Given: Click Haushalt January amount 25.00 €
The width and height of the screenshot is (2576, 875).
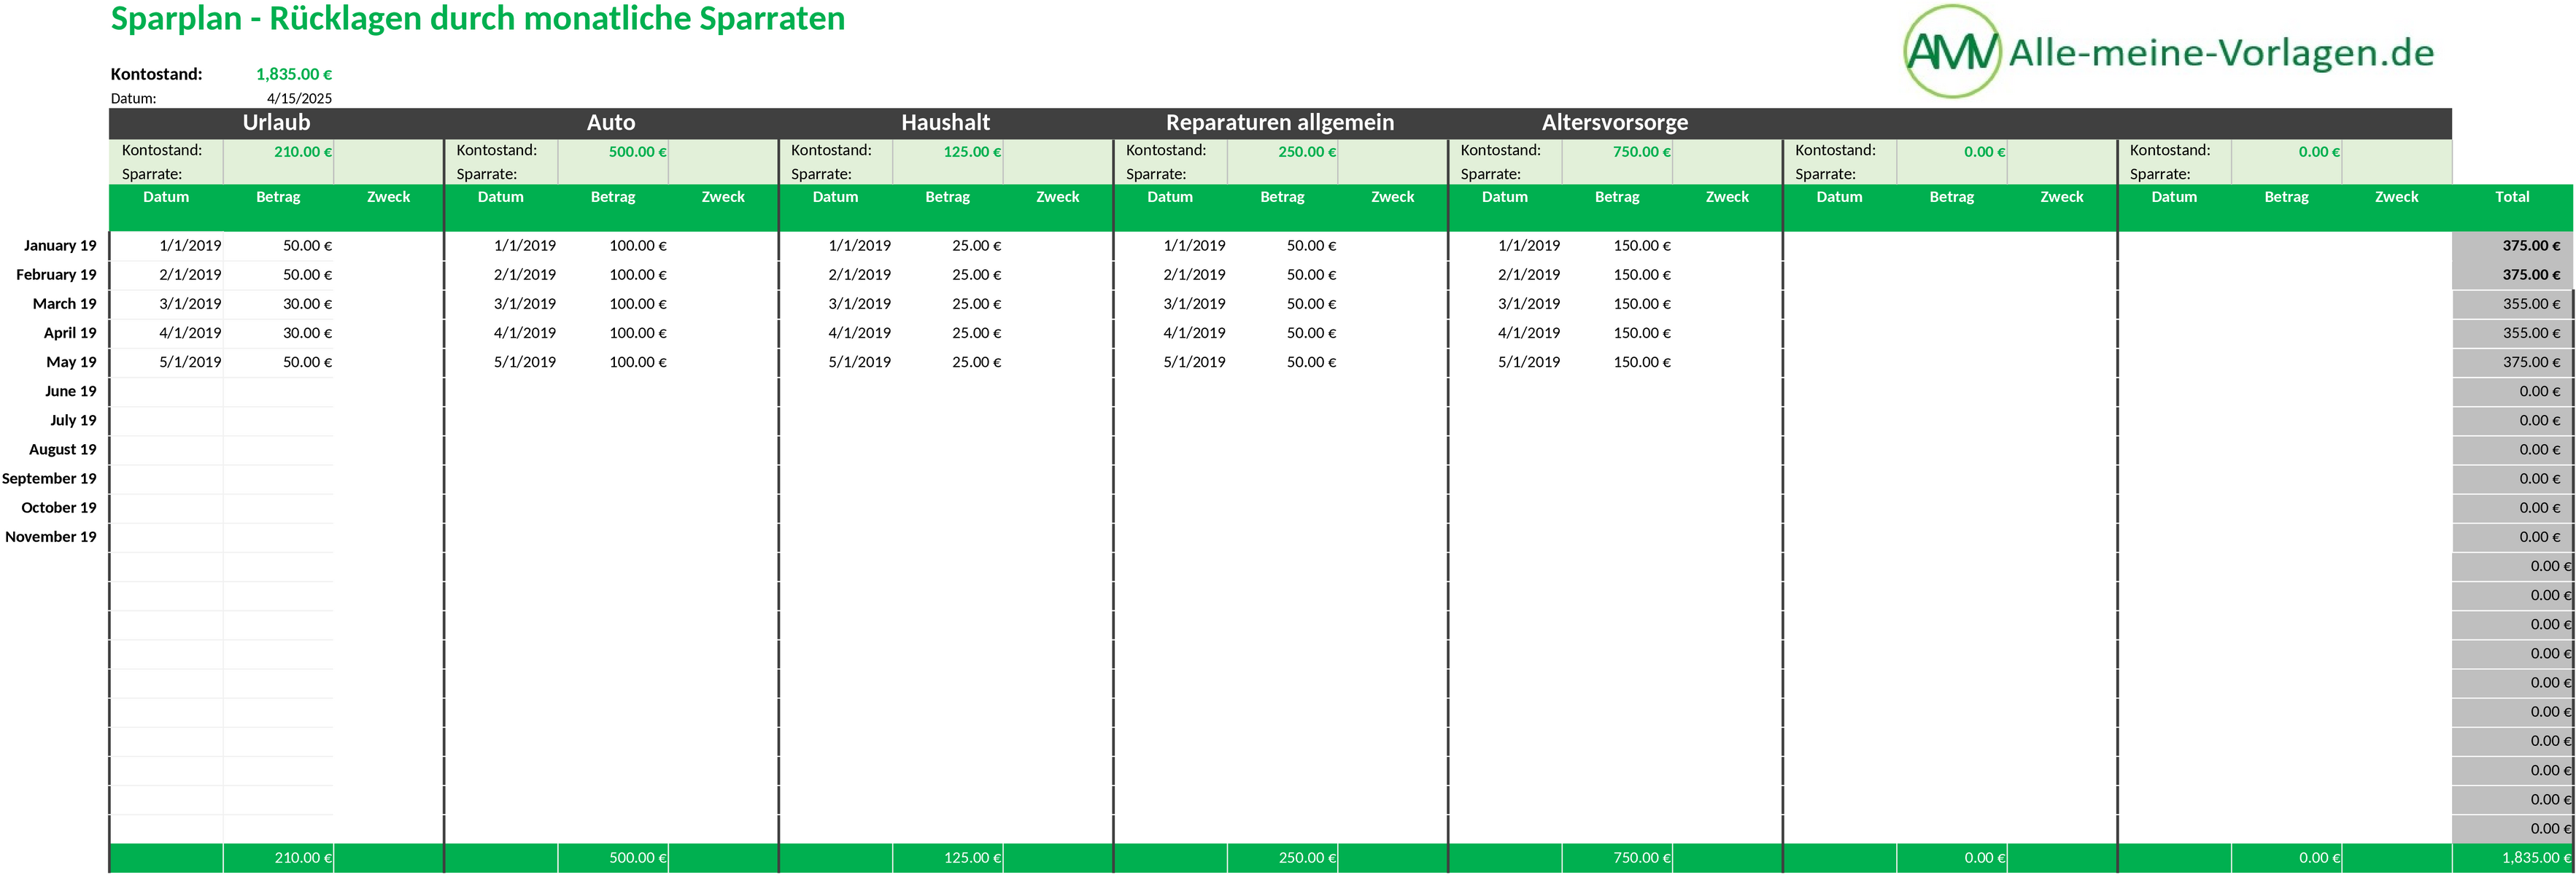Looking at the screenshot, I should 976,246.
